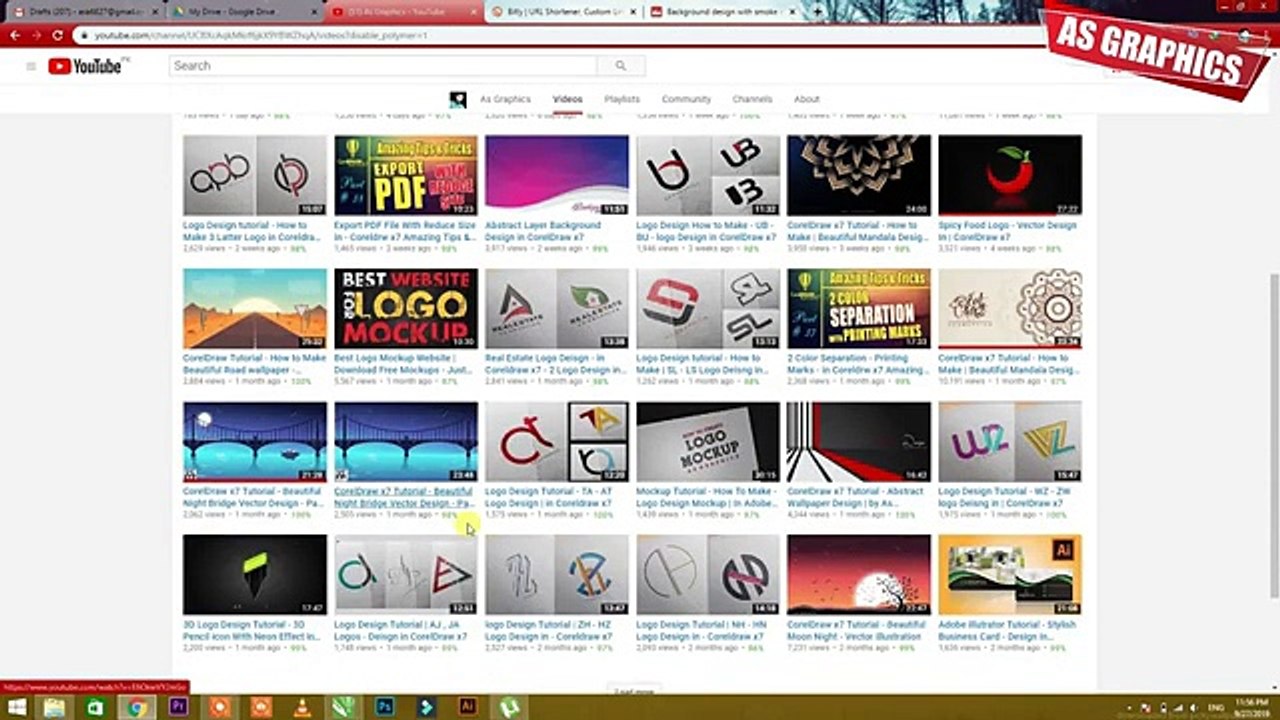Open the Community channel tab
Image resolution: width=1280 pixels, height=720 pixels.
(686, 99)
